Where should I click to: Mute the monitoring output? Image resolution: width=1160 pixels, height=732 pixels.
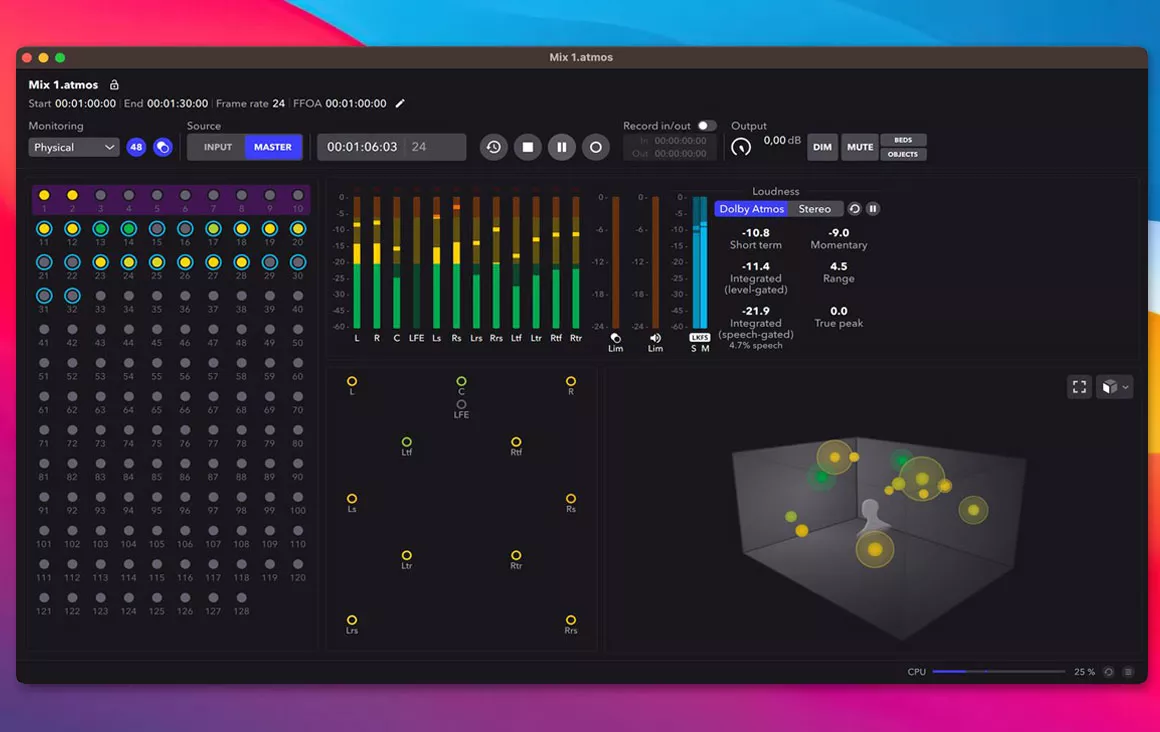859,147
